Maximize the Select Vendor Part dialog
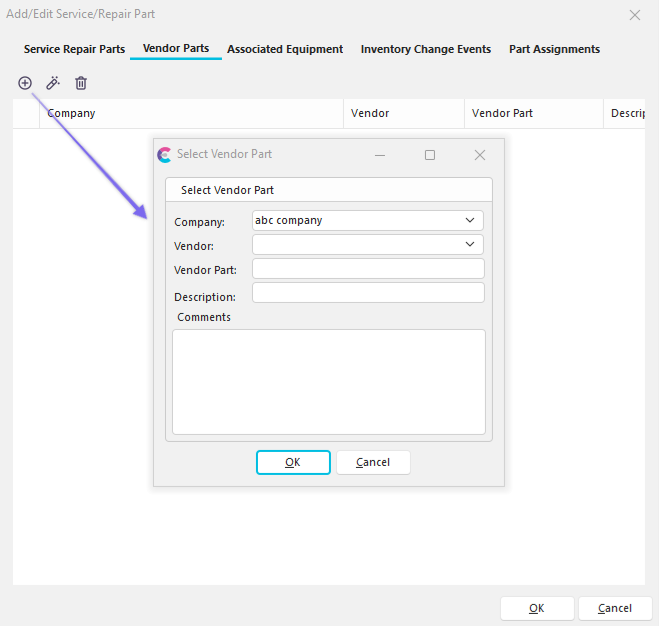 tap(430, 155)
